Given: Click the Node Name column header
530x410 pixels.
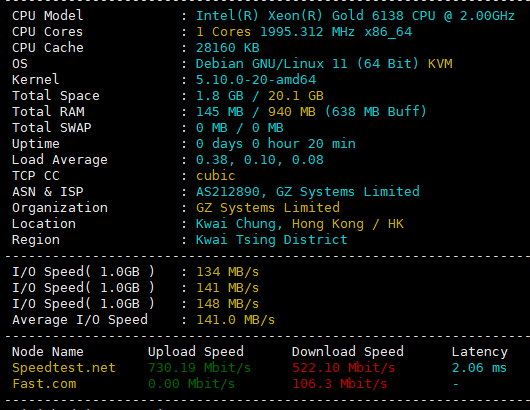Looking at the screenshot, I should (x=48, y=352).
